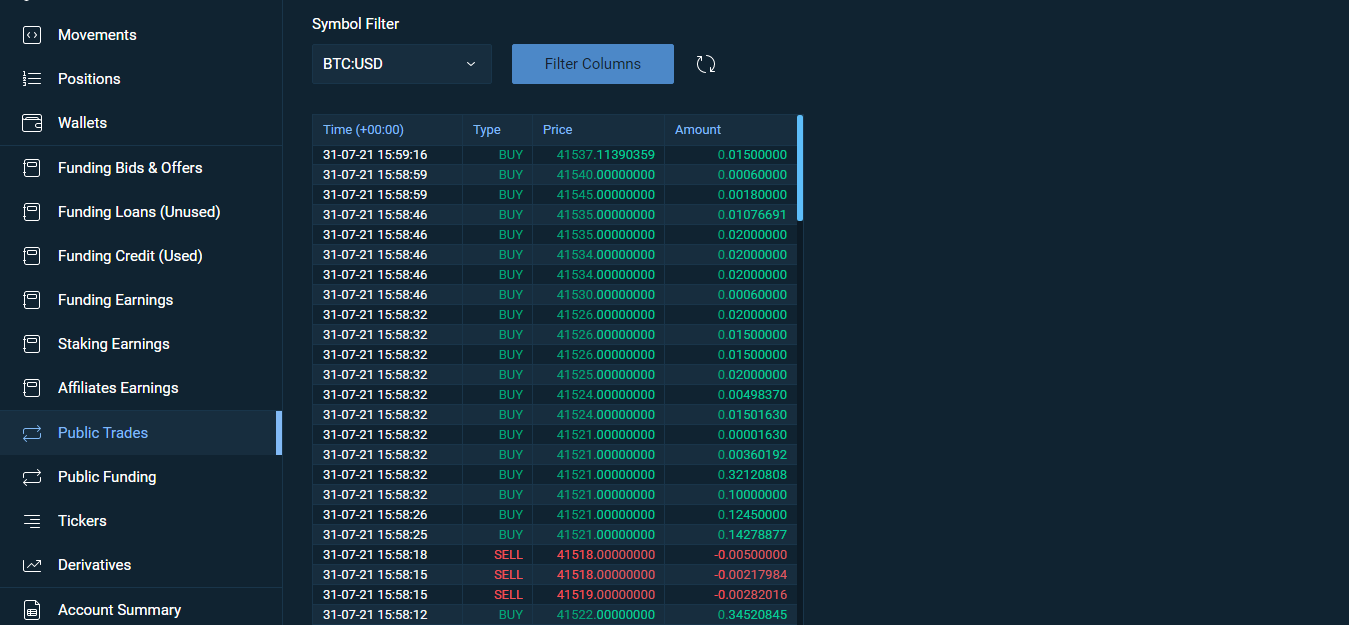Click the Derivatives chart icon
The height and width of the screenshot is (625, 1349).
32,565
